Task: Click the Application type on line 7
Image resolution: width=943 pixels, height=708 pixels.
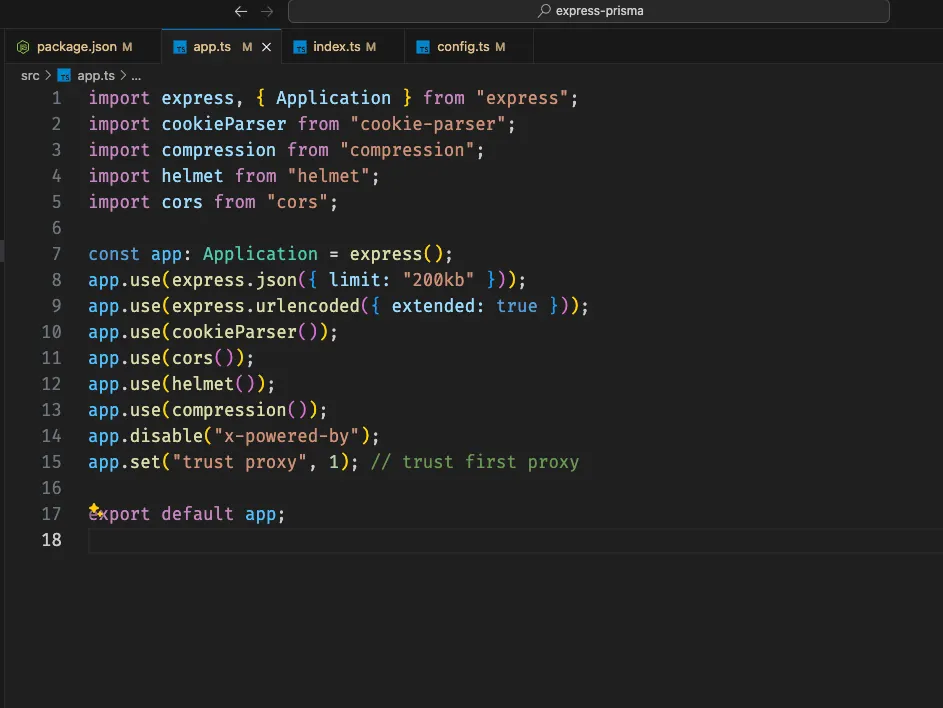Action: tap(260, 254)
